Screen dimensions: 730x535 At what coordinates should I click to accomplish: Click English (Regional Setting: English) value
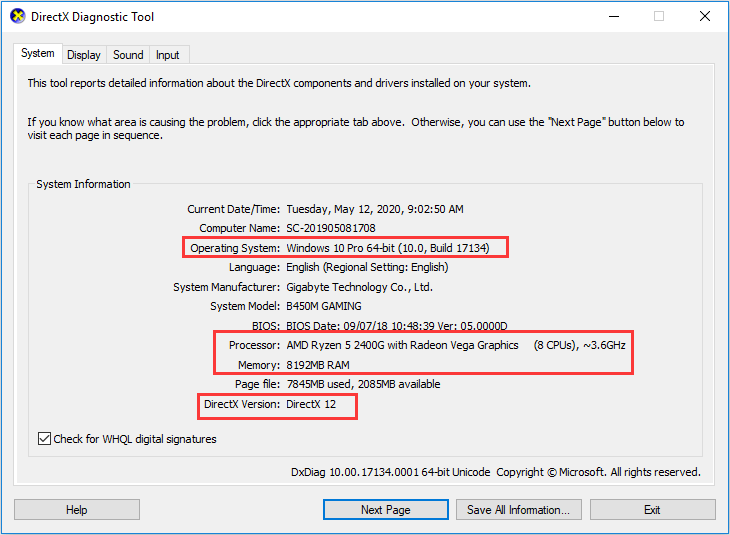pyautogui.click(x=367, y=267)
